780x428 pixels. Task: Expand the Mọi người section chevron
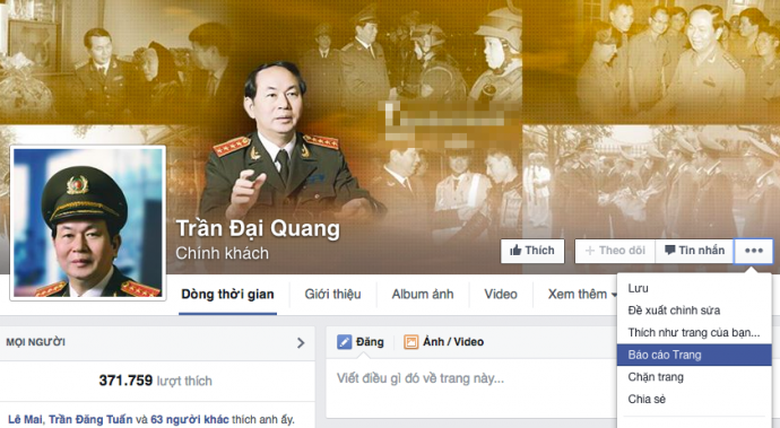point(300,342)
